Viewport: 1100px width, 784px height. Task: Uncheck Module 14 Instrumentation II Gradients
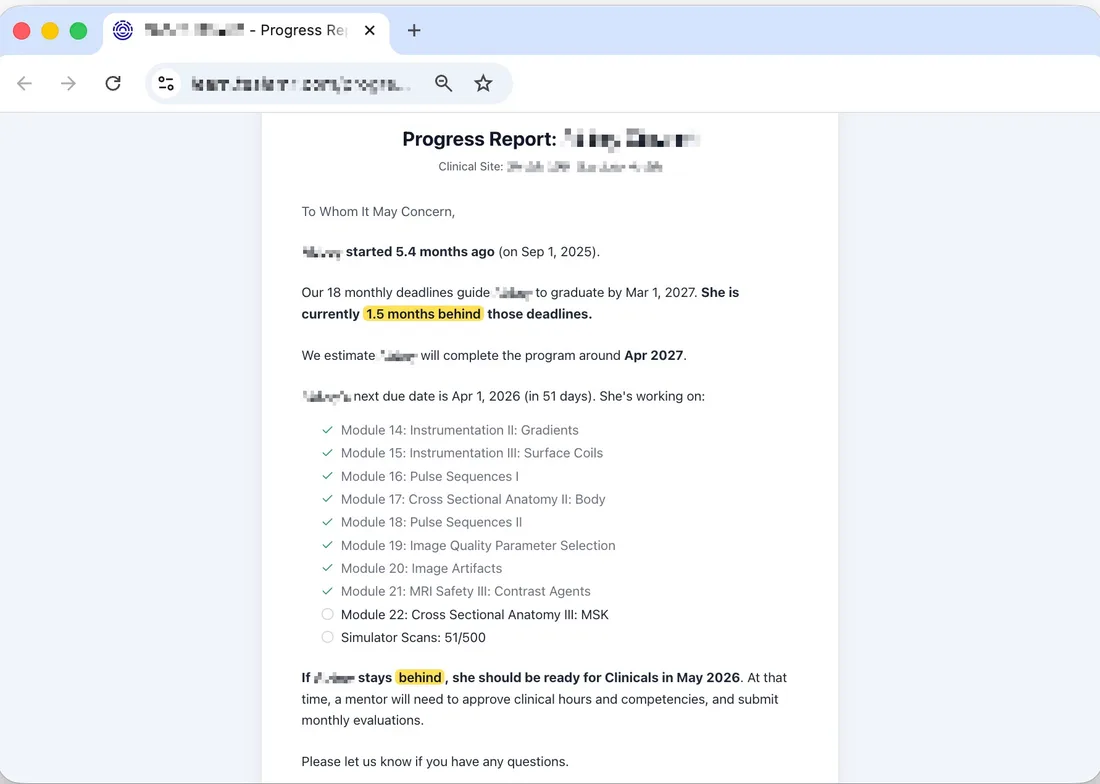click(327, 429)
